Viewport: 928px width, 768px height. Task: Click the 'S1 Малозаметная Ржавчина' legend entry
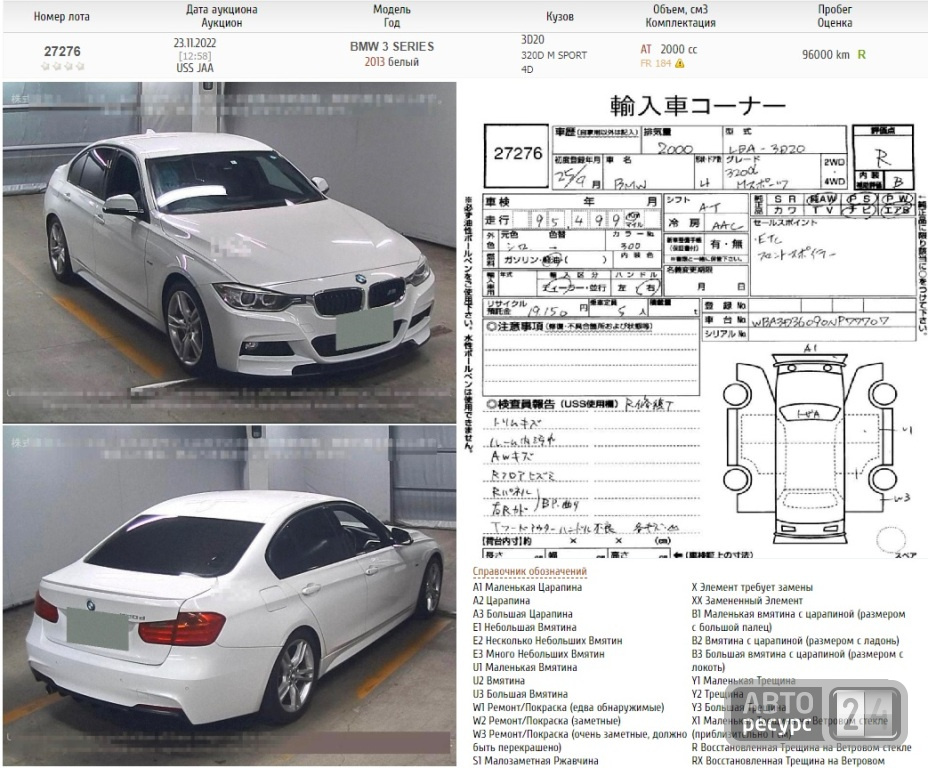[535, 760]
